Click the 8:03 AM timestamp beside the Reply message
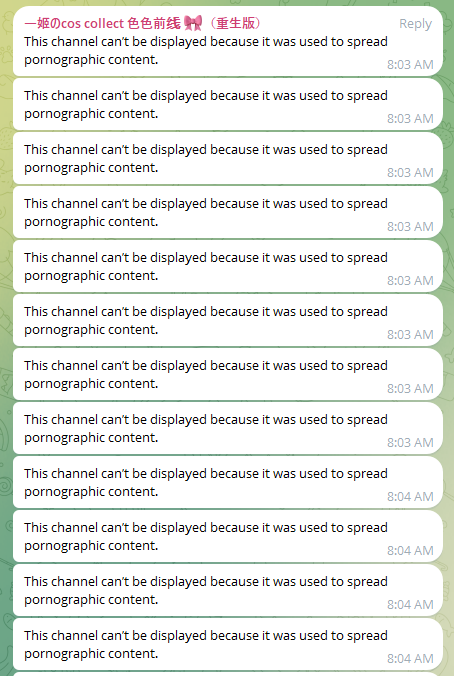The width and height of the screenshot is (454, 676). 410,65
